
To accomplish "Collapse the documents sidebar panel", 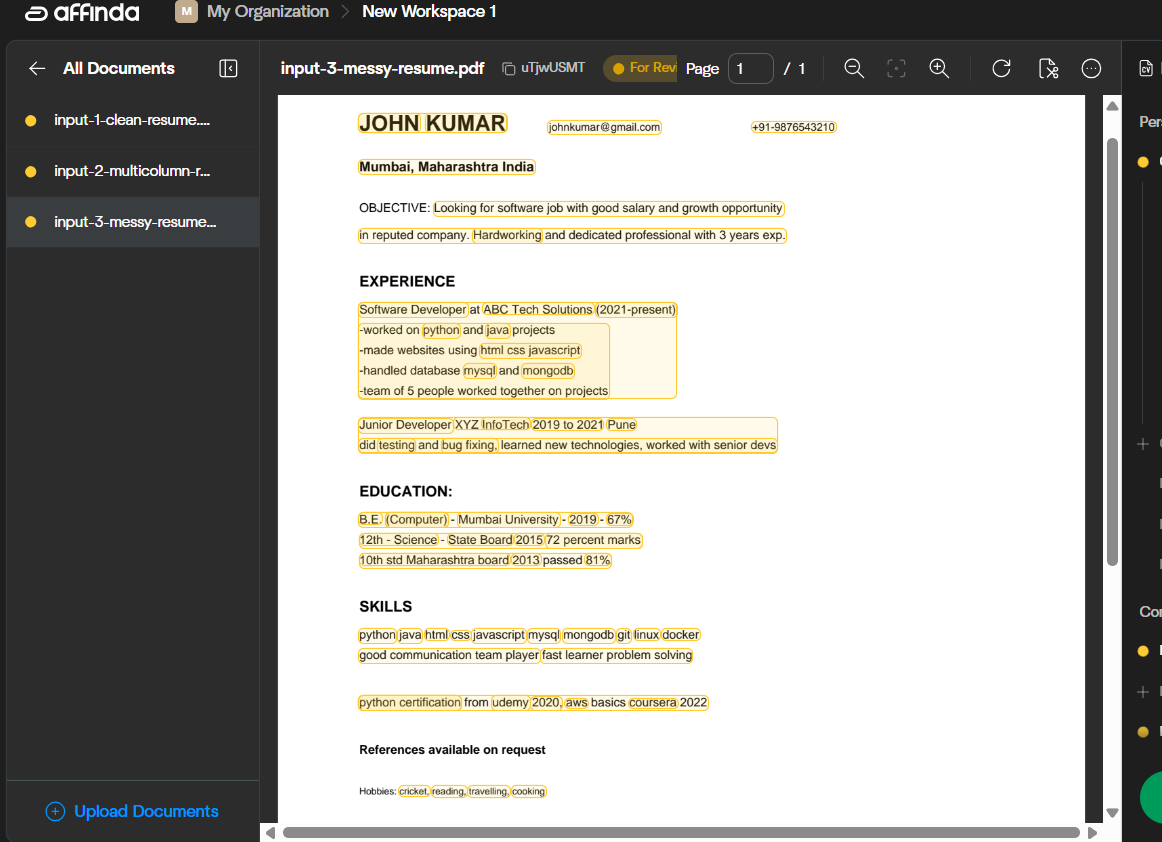I will tap(228, 69).
